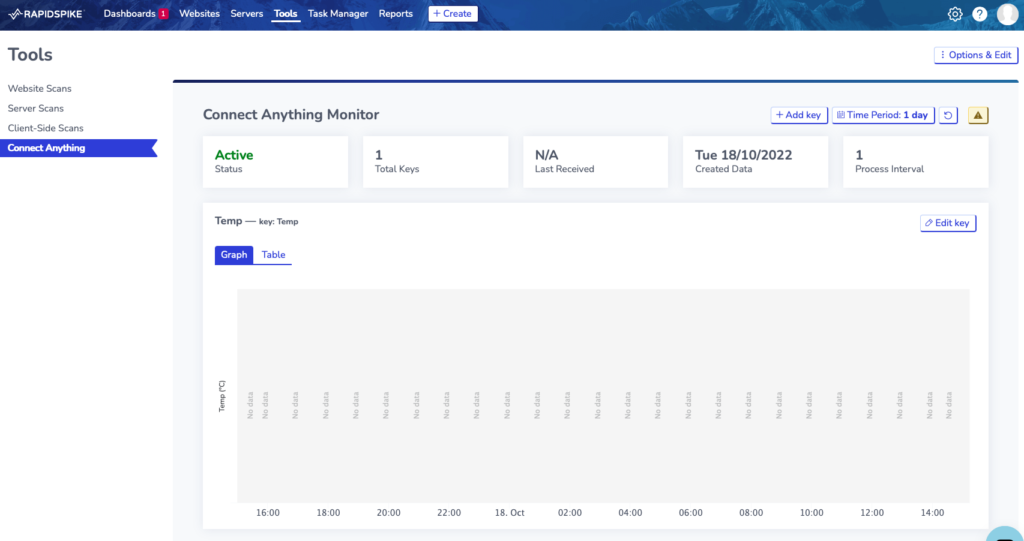This screenshot has width=1024, height=541.
Task: Click the 16:00 axis label
Action: (x=268, y=513)
